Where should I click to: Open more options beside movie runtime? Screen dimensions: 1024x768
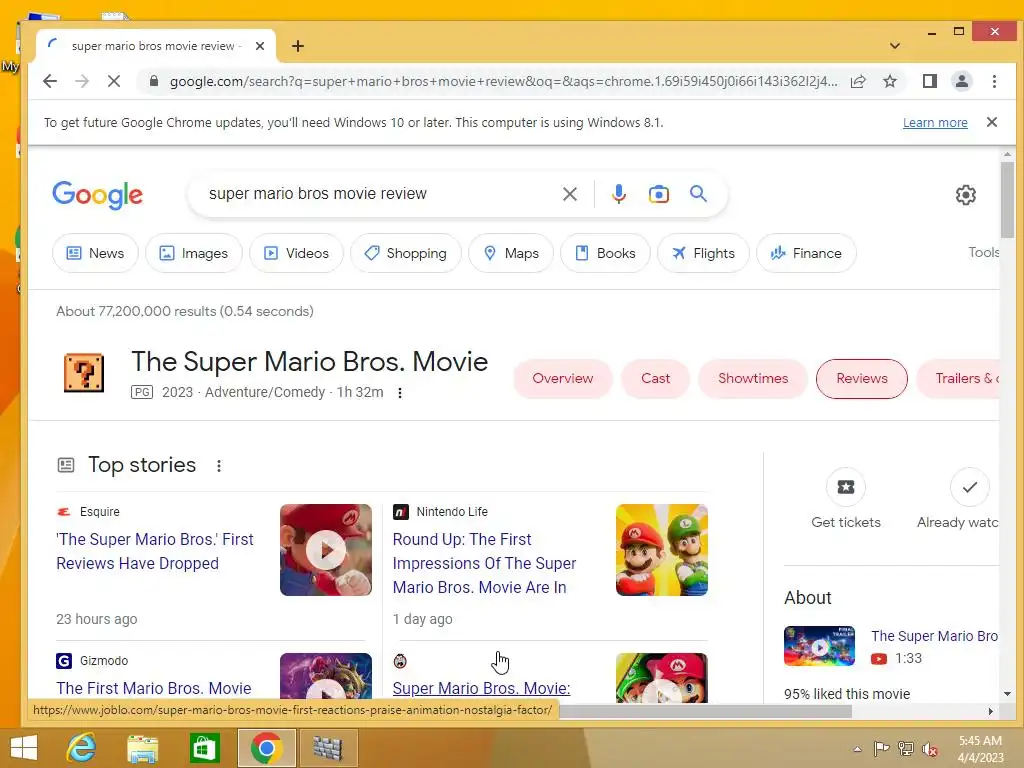coord(400,392)
